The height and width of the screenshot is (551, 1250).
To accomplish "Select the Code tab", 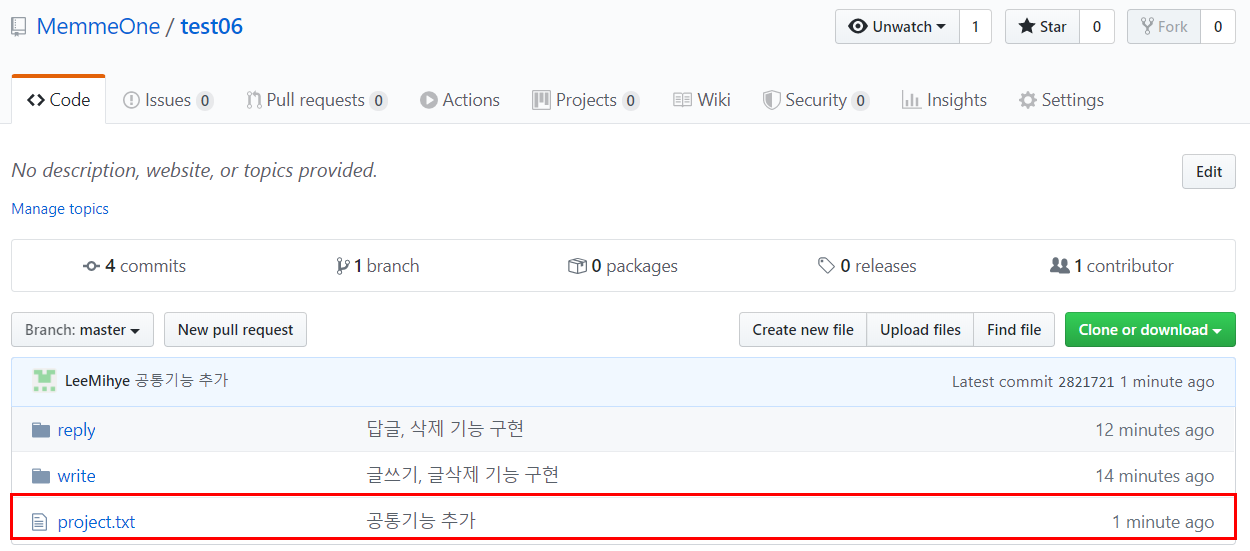I will [58, 100].
